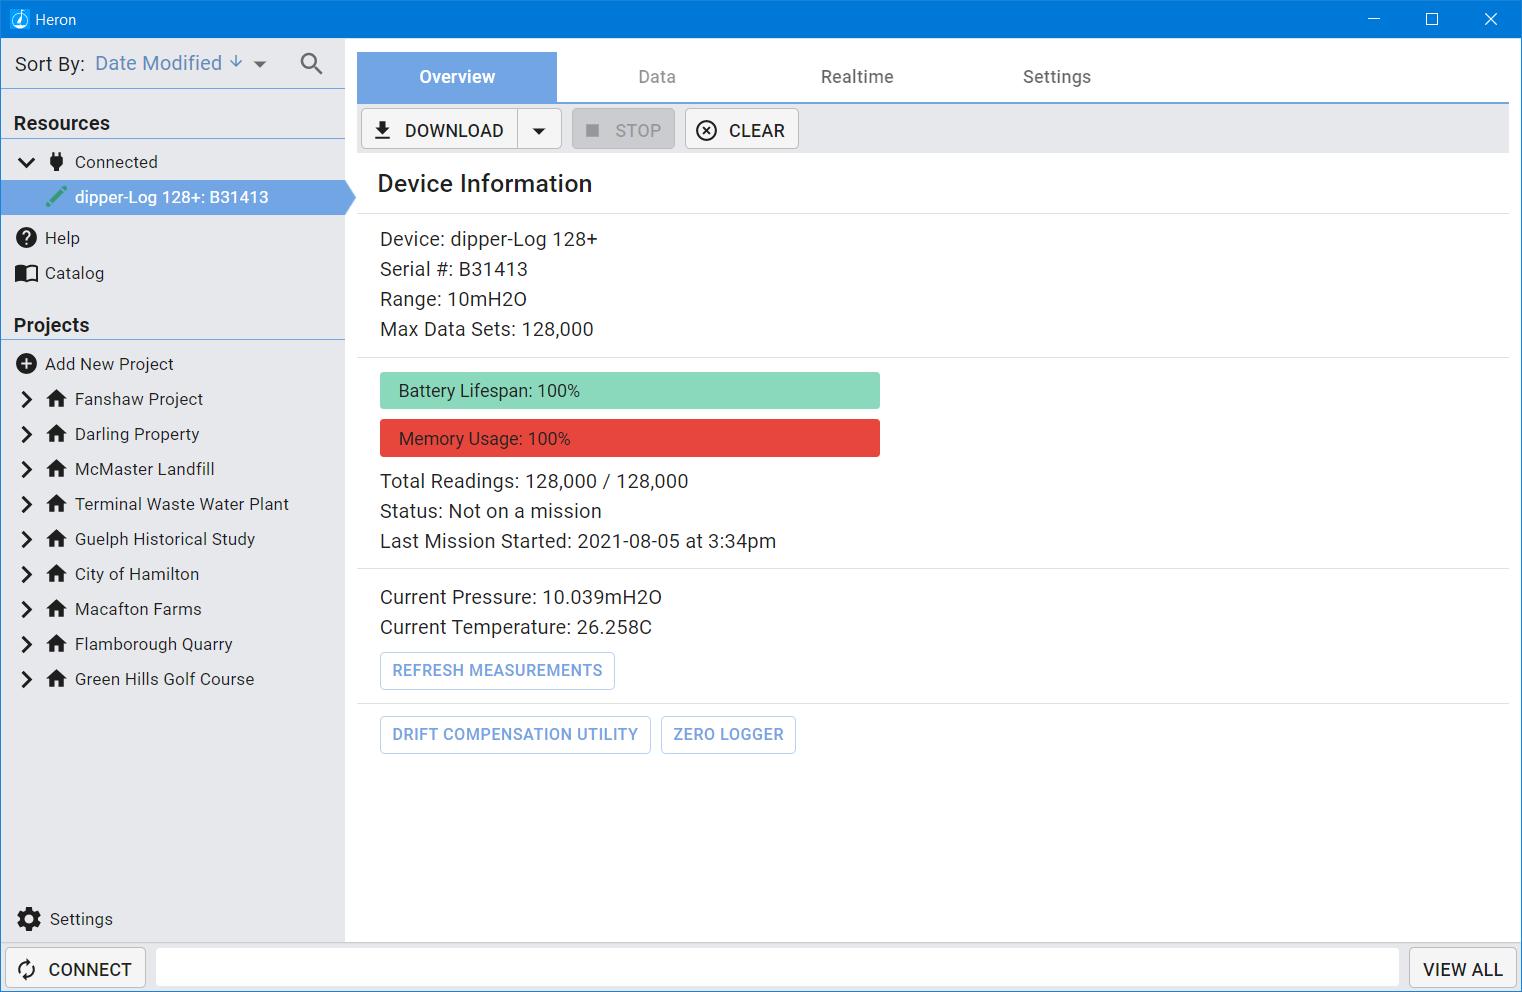Open the Download options dropdown arrow
1522x992 pixels.
pos(539,130)
